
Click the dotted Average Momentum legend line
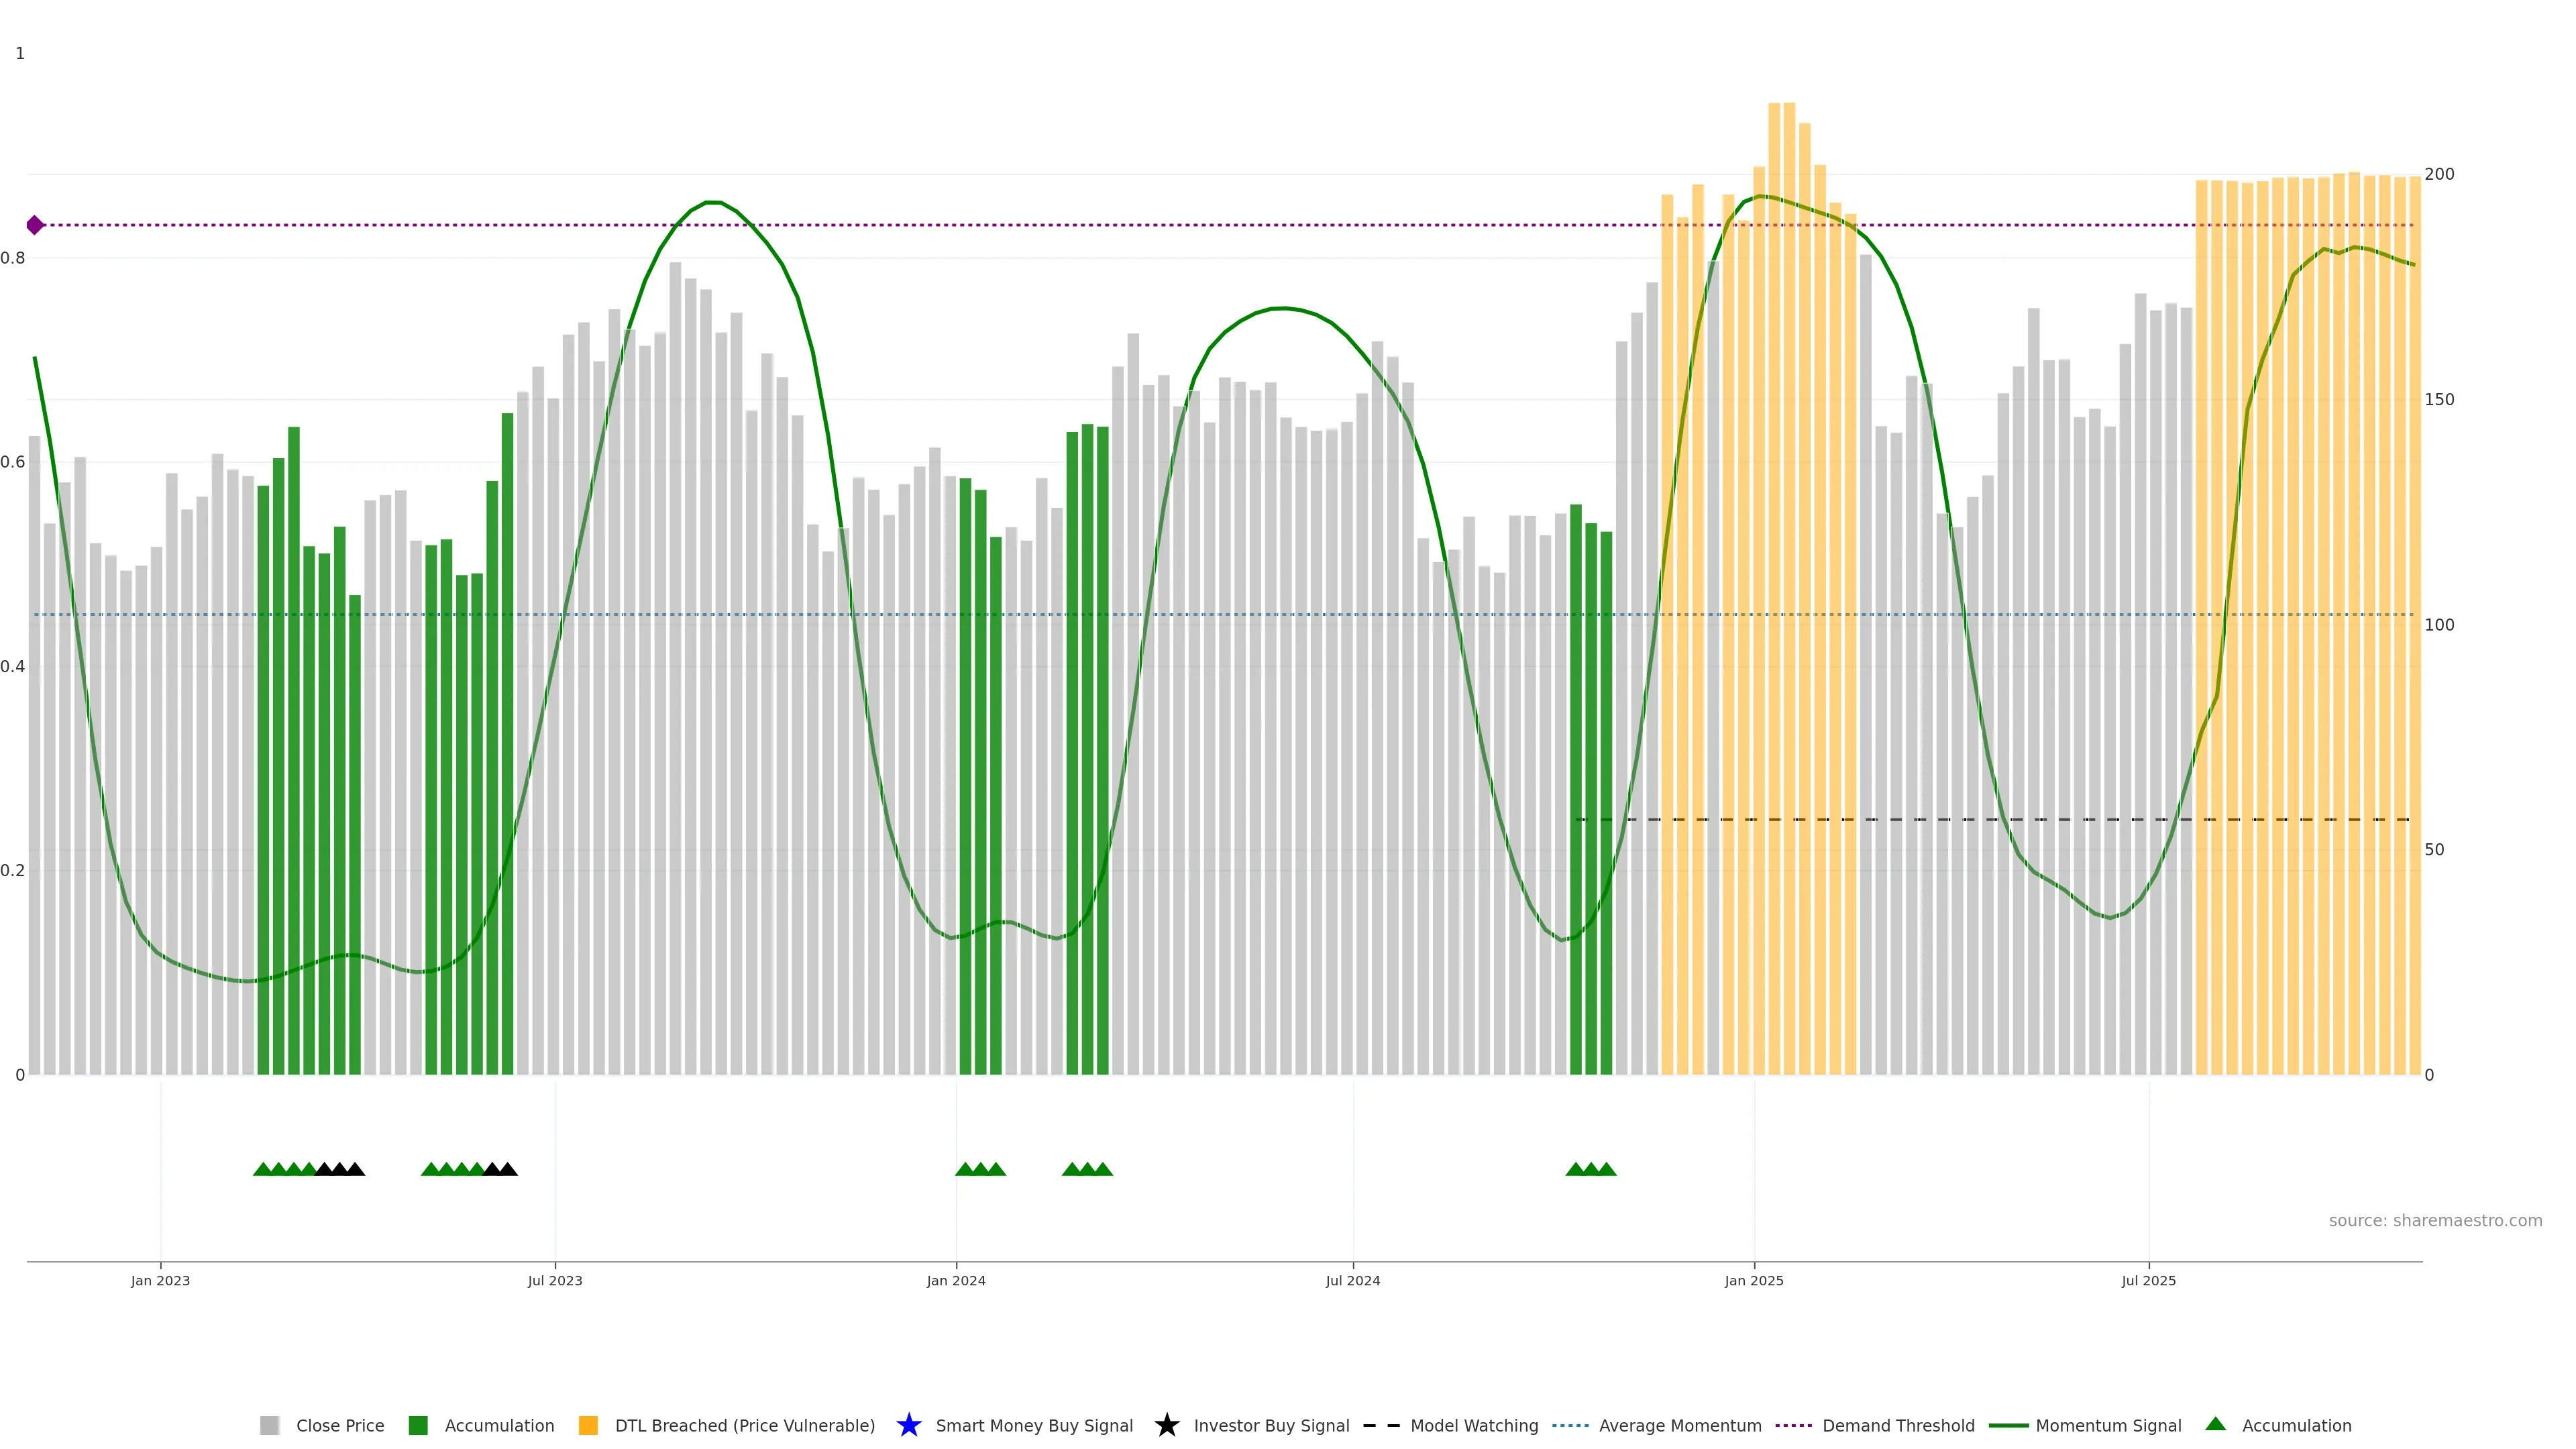pyautogui.click(x=1570, y=1425)
